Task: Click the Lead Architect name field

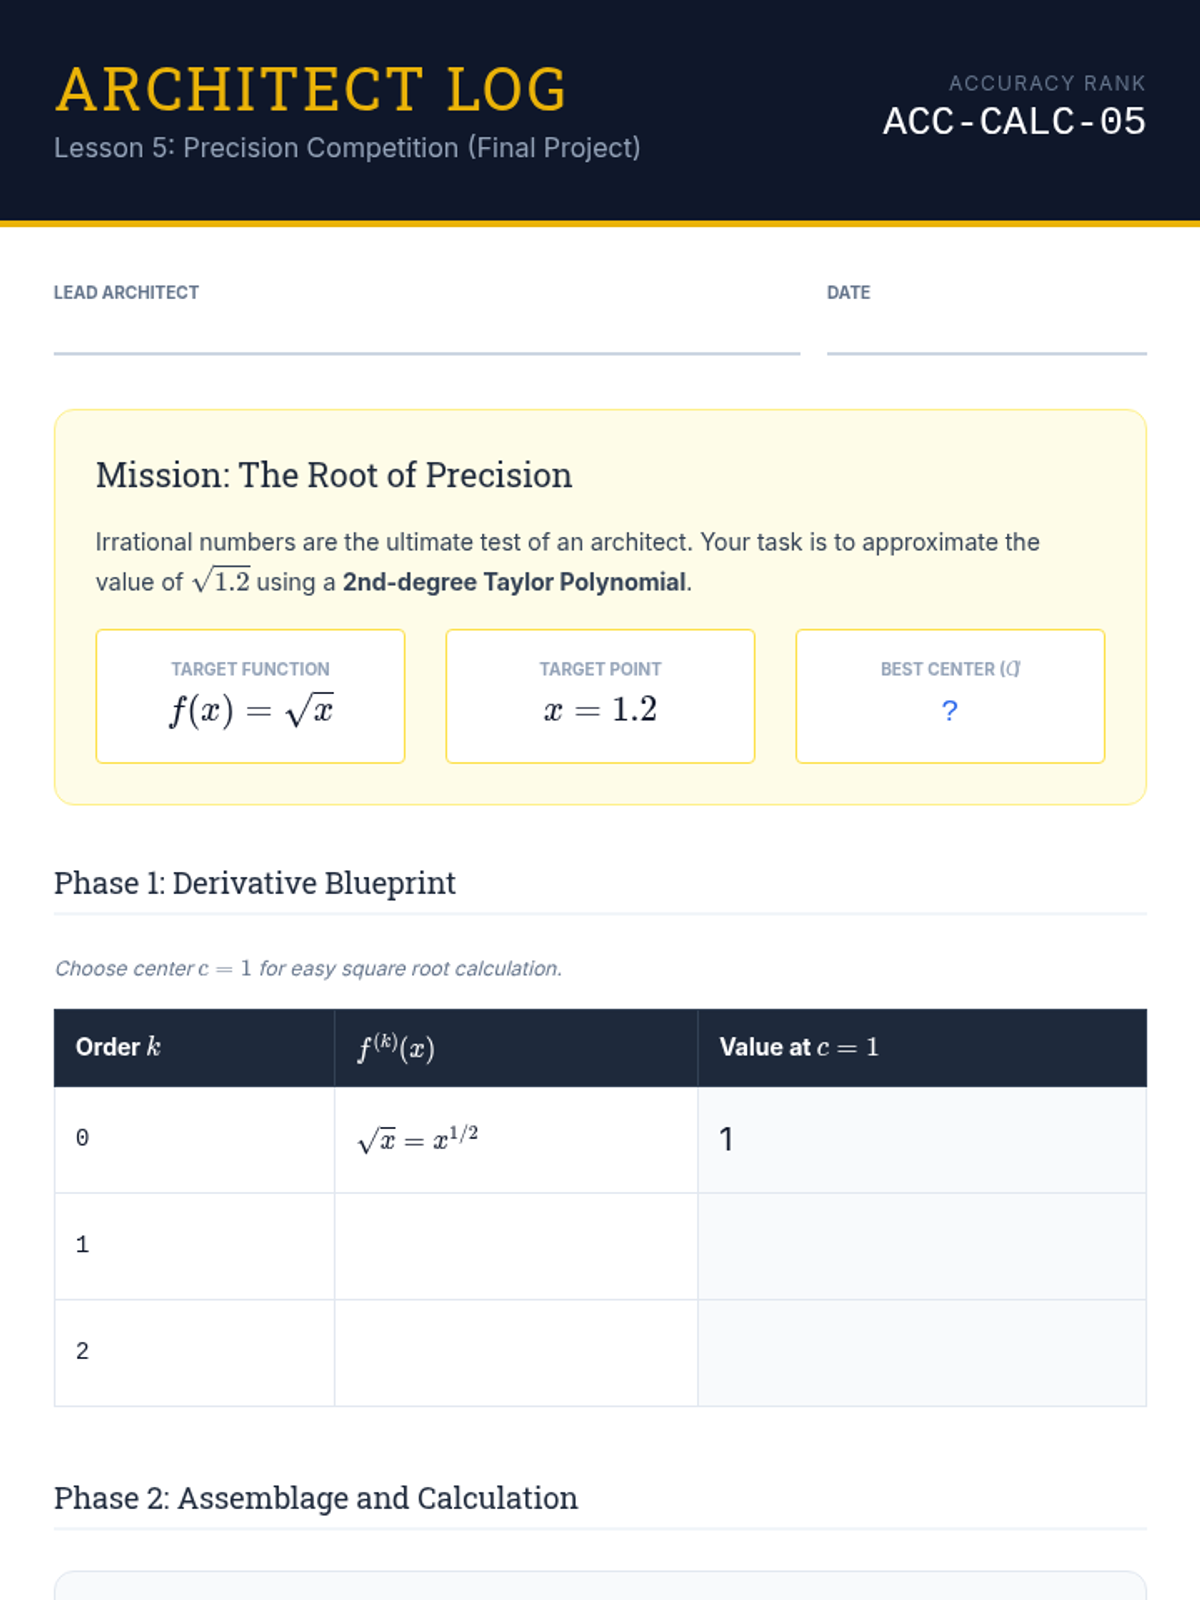Action: pyautogui.click(x=426, y=335)
